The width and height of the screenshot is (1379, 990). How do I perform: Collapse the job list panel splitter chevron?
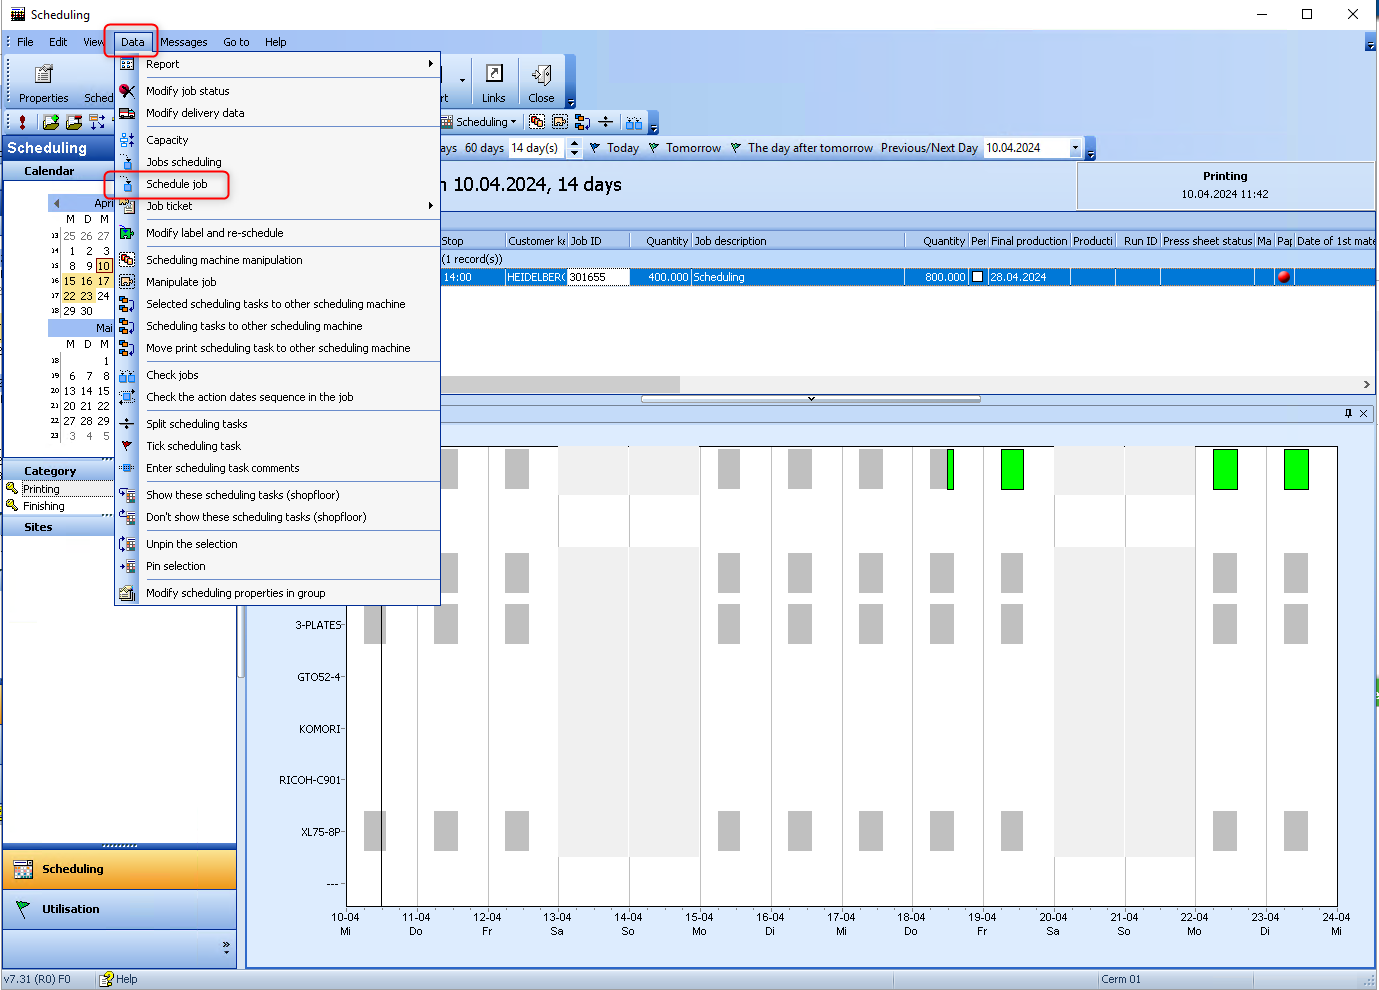pyautogui.click(x=811, y=398)
